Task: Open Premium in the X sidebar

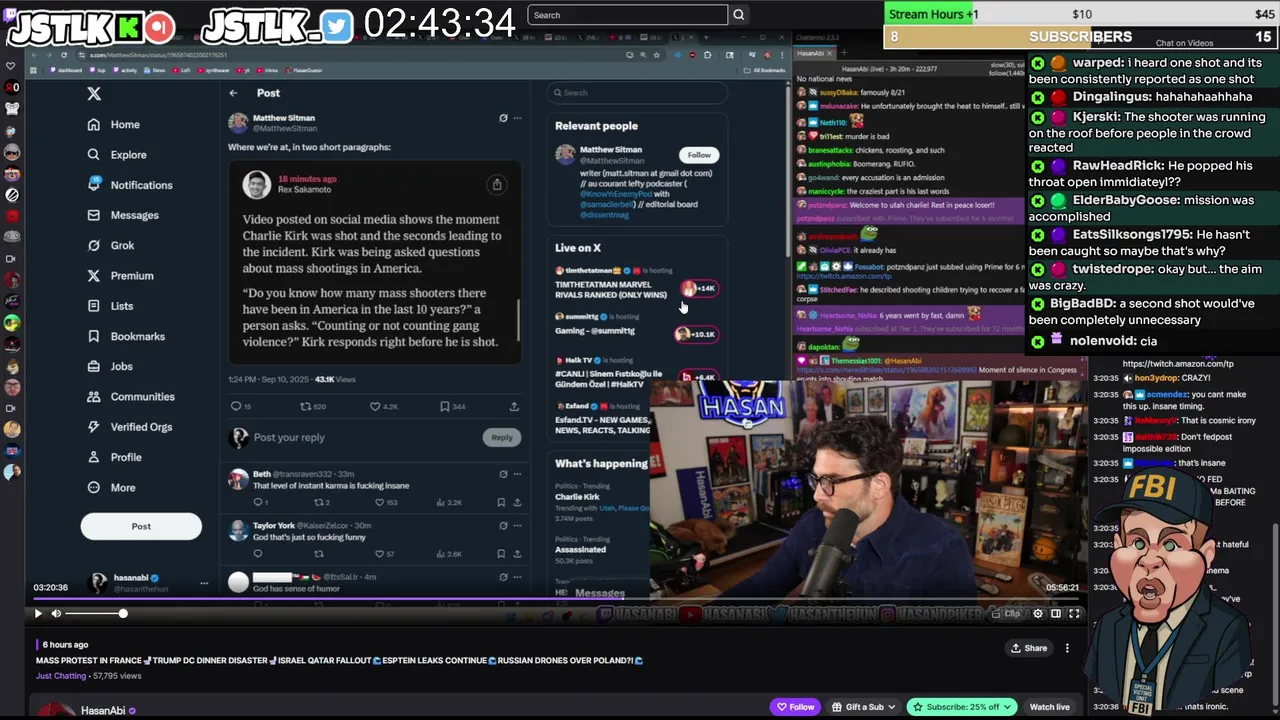Action: (120, 275)
